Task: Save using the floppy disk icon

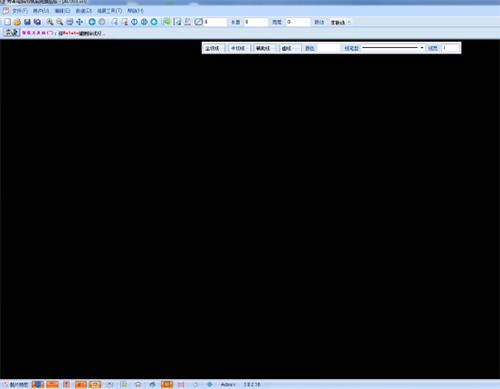Action: 27,22
